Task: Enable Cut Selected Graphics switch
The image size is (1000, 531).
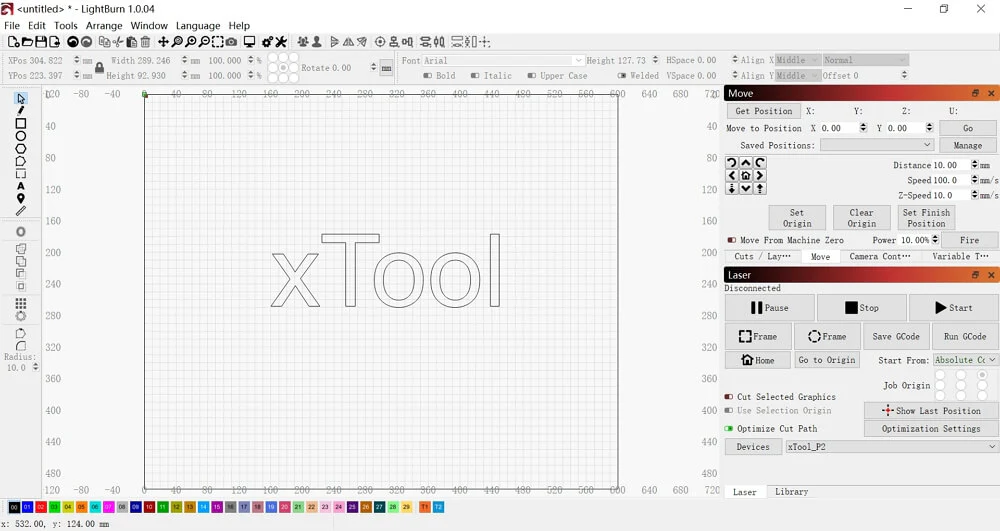Action: click(x=729, y=396)
